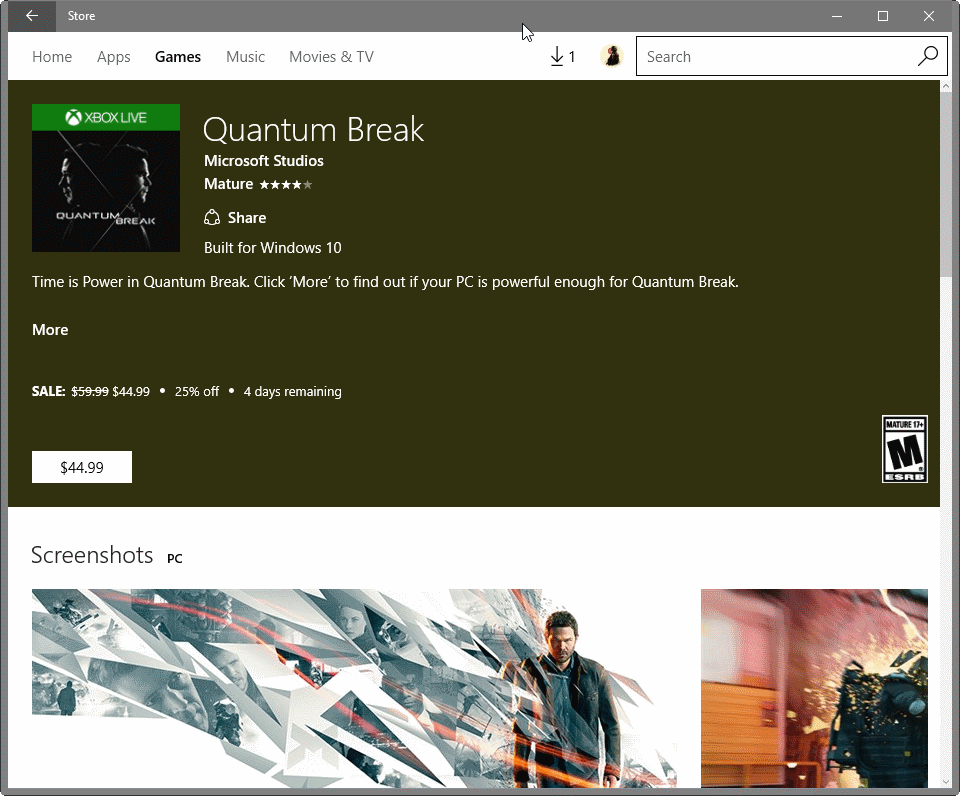
Task: Buy the game for $44.99
Action: [82, 467]
